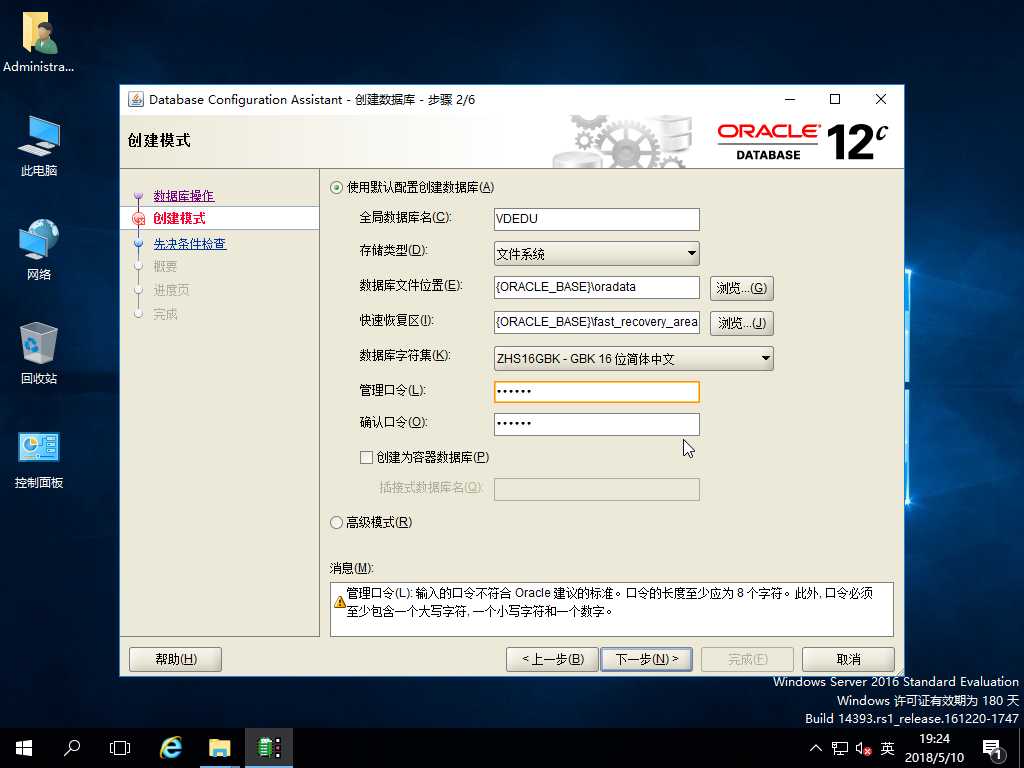
Task: Close the Database Configuration Assistant window
Action: (x=880, y=99)
